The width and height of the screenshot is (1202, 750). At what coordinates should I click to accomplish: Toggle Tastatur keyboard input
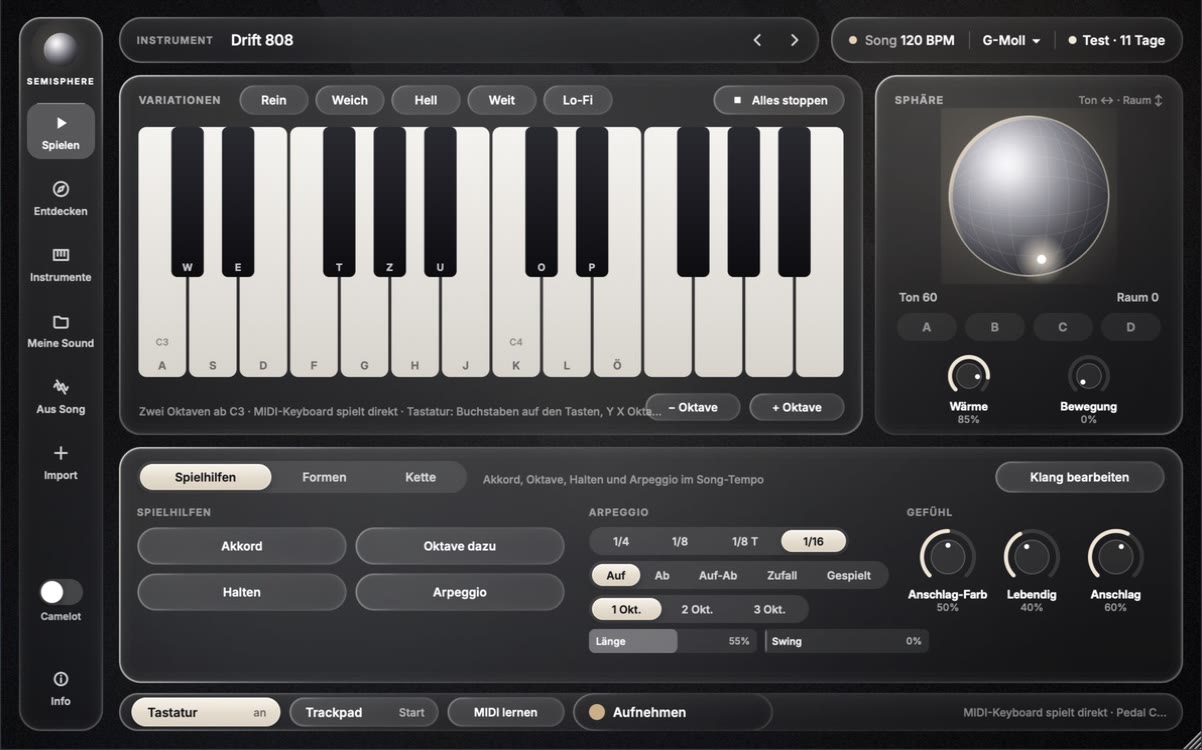206,712
